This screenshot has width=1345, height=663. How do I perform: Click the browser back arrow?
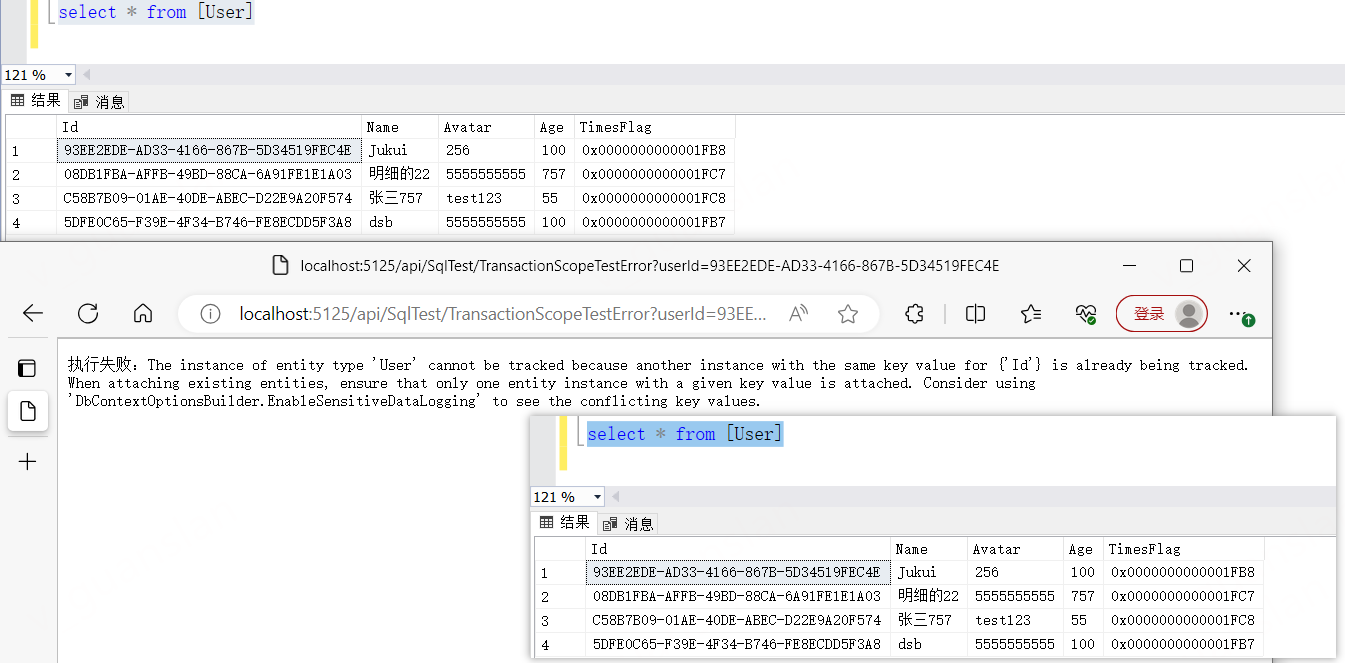tap(33, 314)
